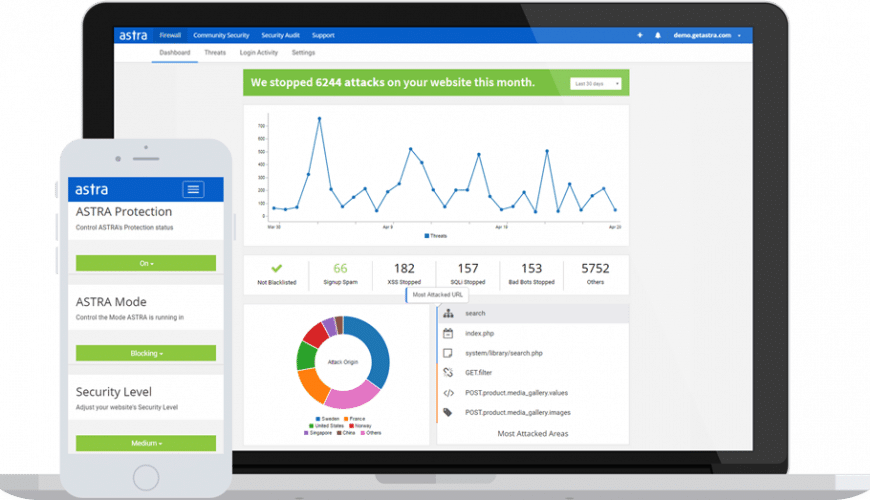870x500 pixels.
Task: Switch to the Threats tab
Action: (x=214, y=52)
